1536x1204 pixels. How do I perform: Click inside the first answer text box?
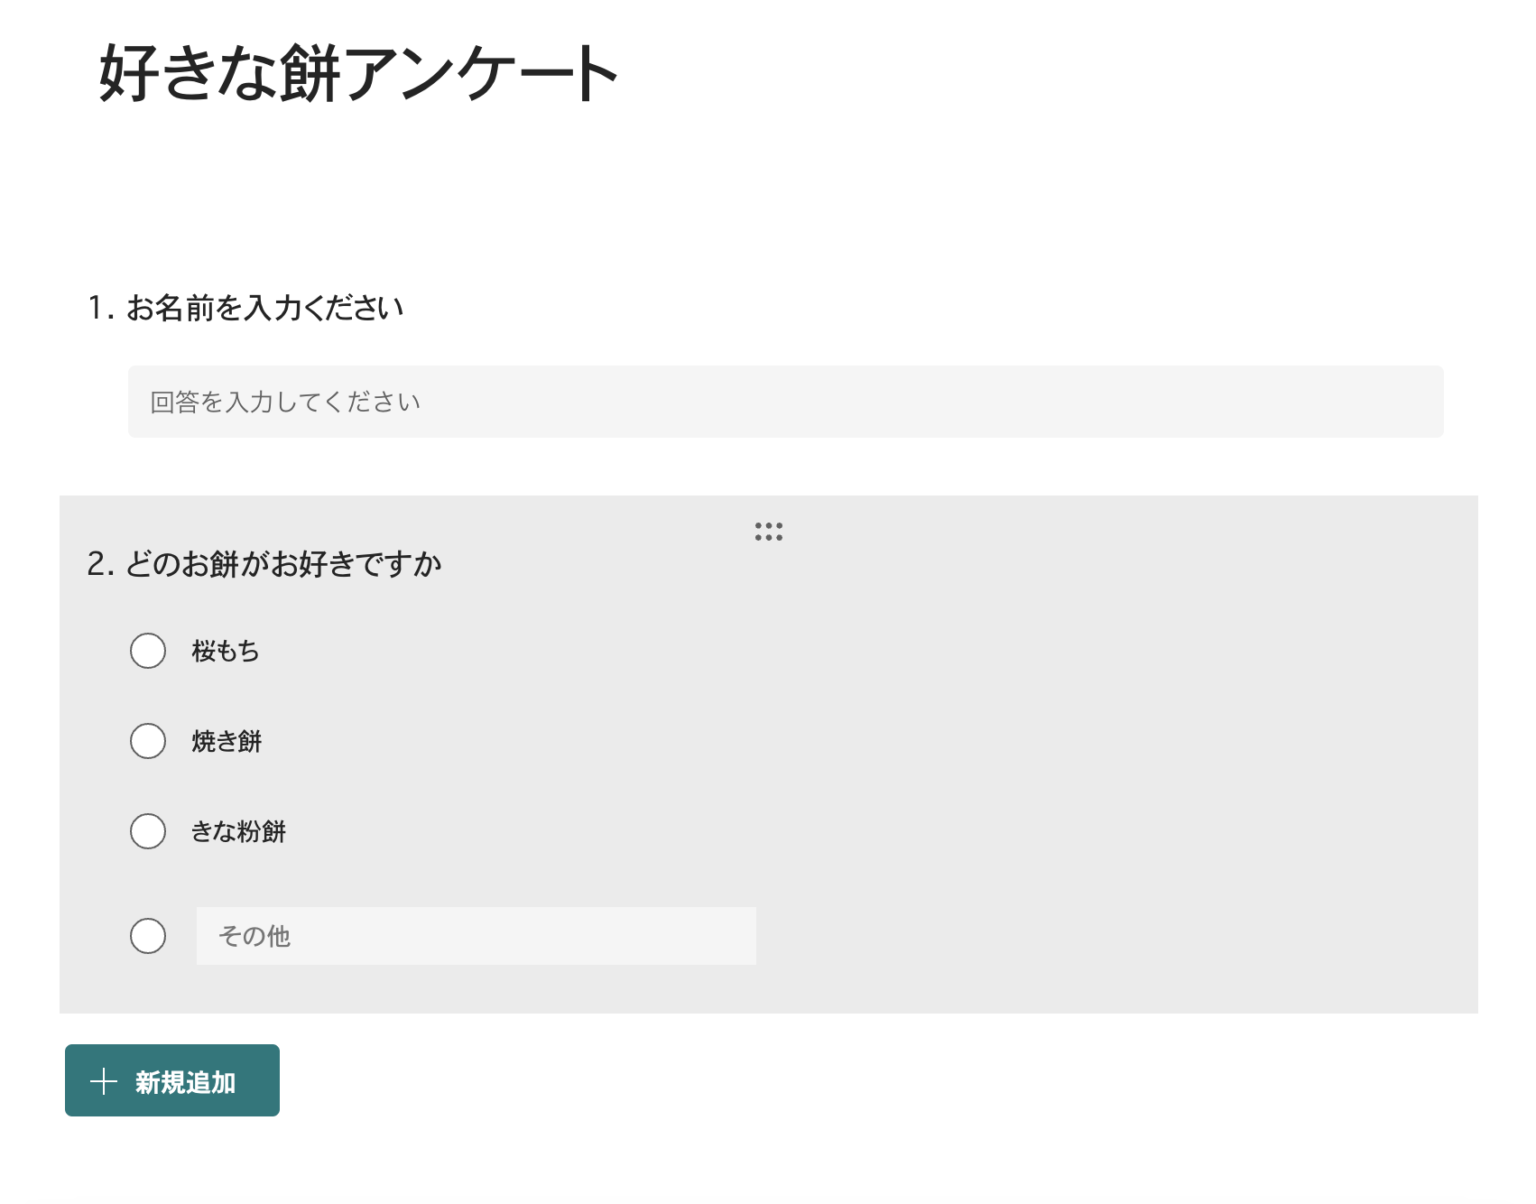tap(785, 401)
